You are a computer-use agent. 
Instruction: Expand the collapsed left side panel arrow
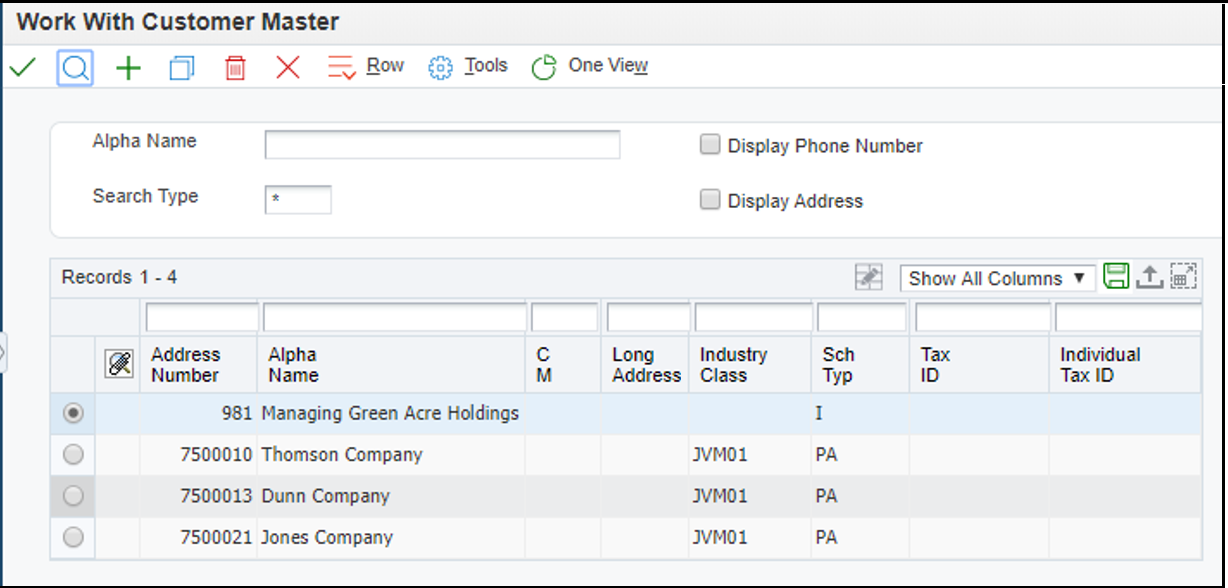[x=5, y=351]
